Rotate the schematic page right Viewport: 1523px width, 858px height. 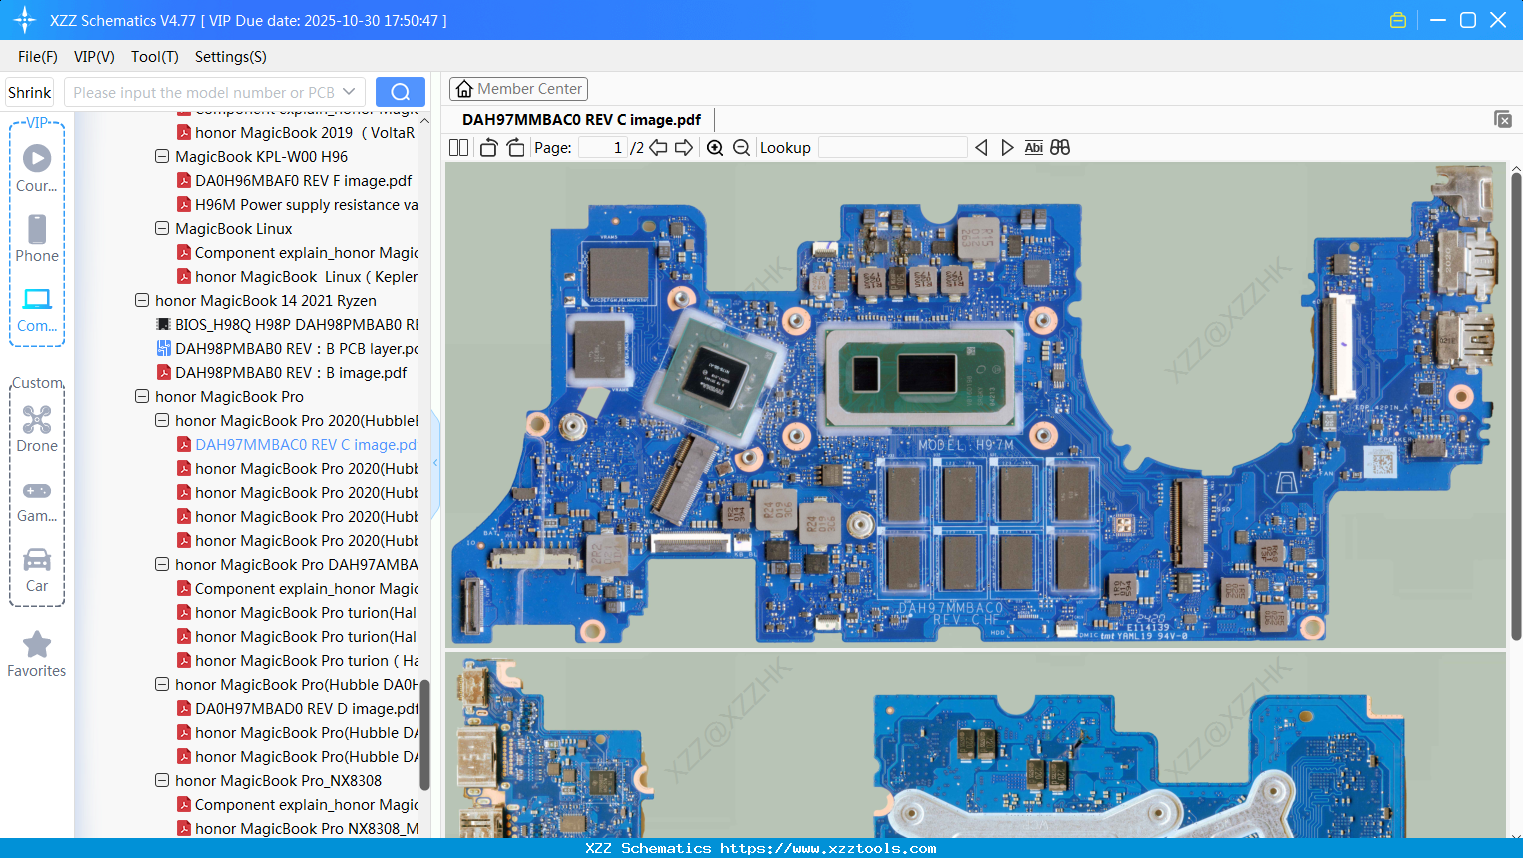(x=514, y=147)
